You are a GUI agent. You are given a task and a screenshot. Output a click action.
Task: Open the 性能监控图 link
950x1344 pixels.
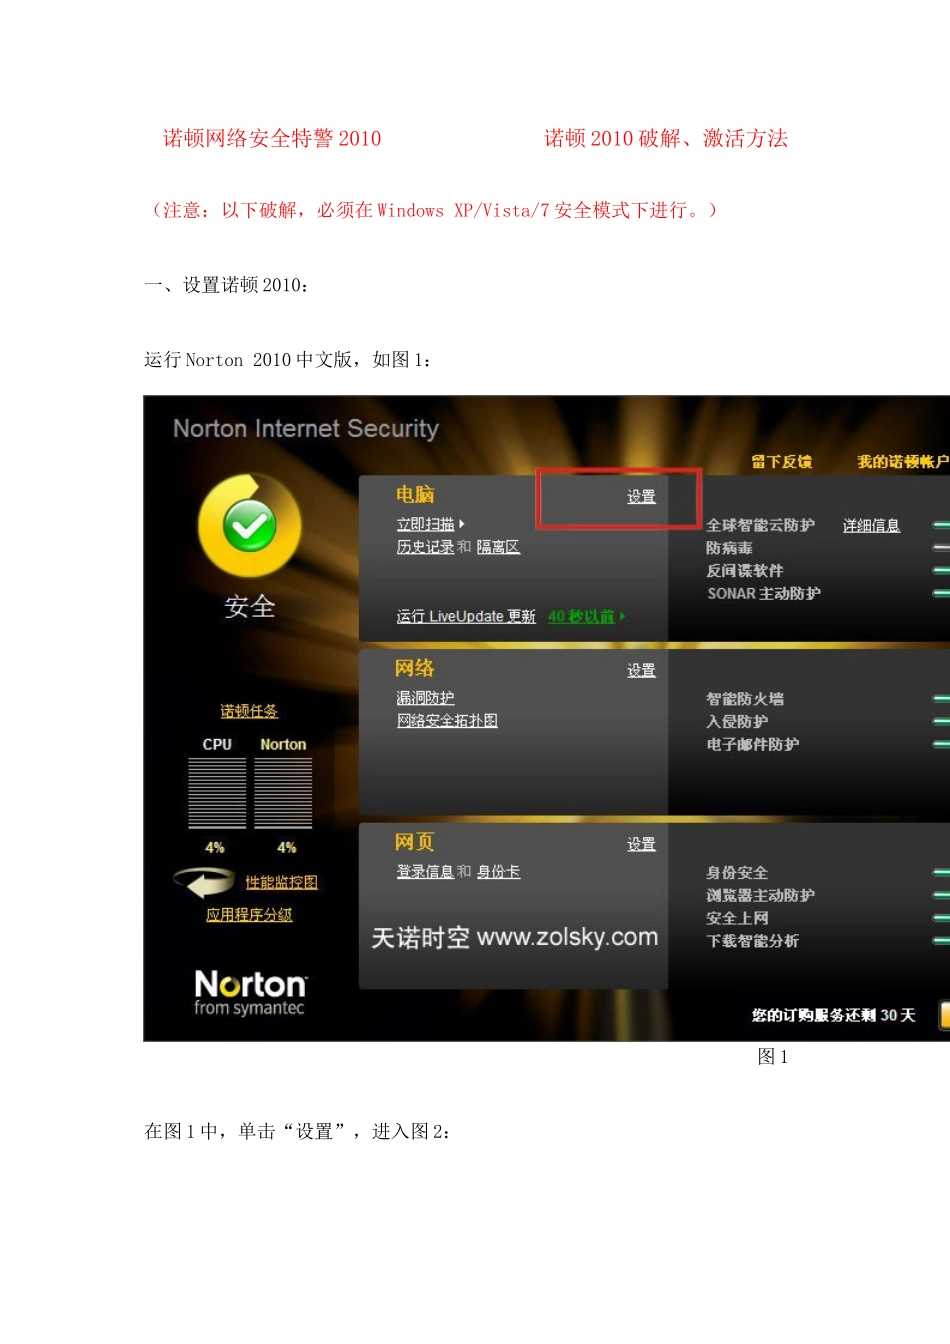[x=281, y=883]
